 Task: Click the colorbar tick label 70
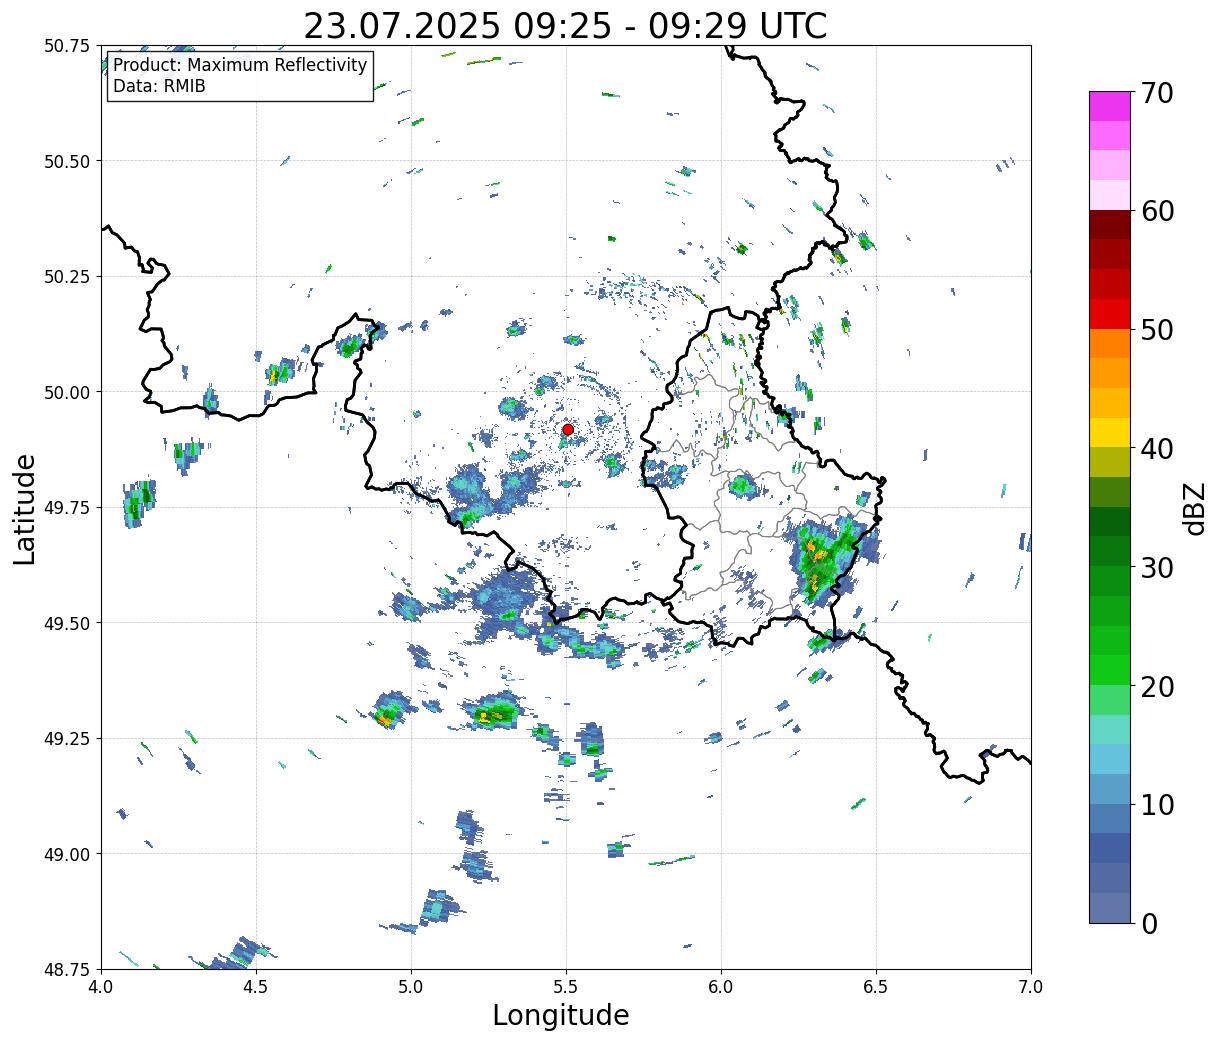tap(1157, 93)
